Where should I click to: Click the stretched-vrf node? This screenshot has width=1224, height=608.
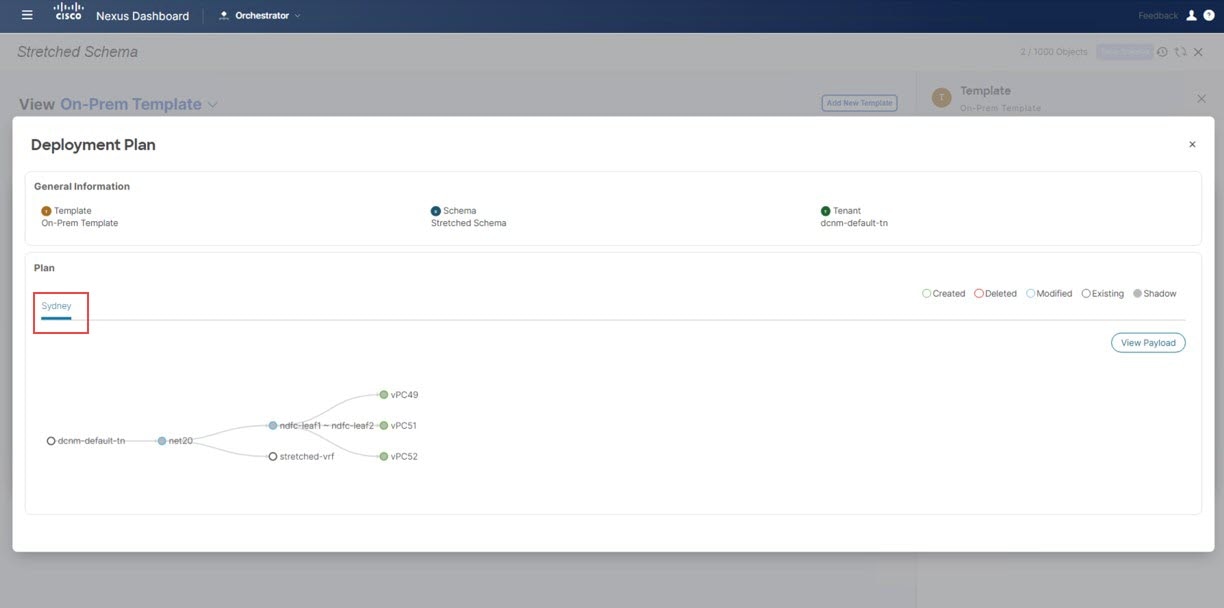click(x=273, y=456)
